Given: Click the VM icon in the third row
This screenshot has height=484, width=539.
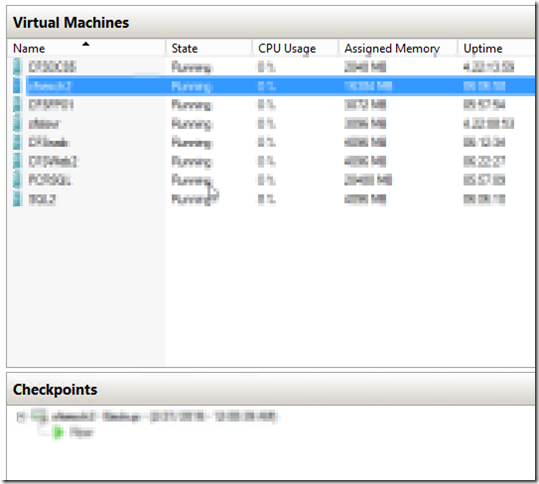Looking at the screenshot, I should 17,104.
